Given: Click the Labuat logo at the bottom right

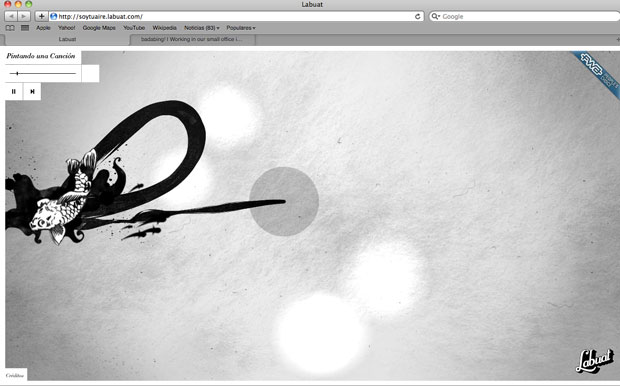Looking at the screenshot, I should point(595,361).
